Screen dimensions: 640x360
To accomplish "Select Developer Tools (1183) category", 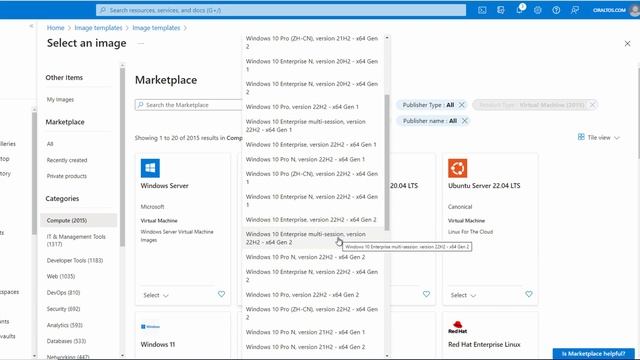I will click(75, 260).
